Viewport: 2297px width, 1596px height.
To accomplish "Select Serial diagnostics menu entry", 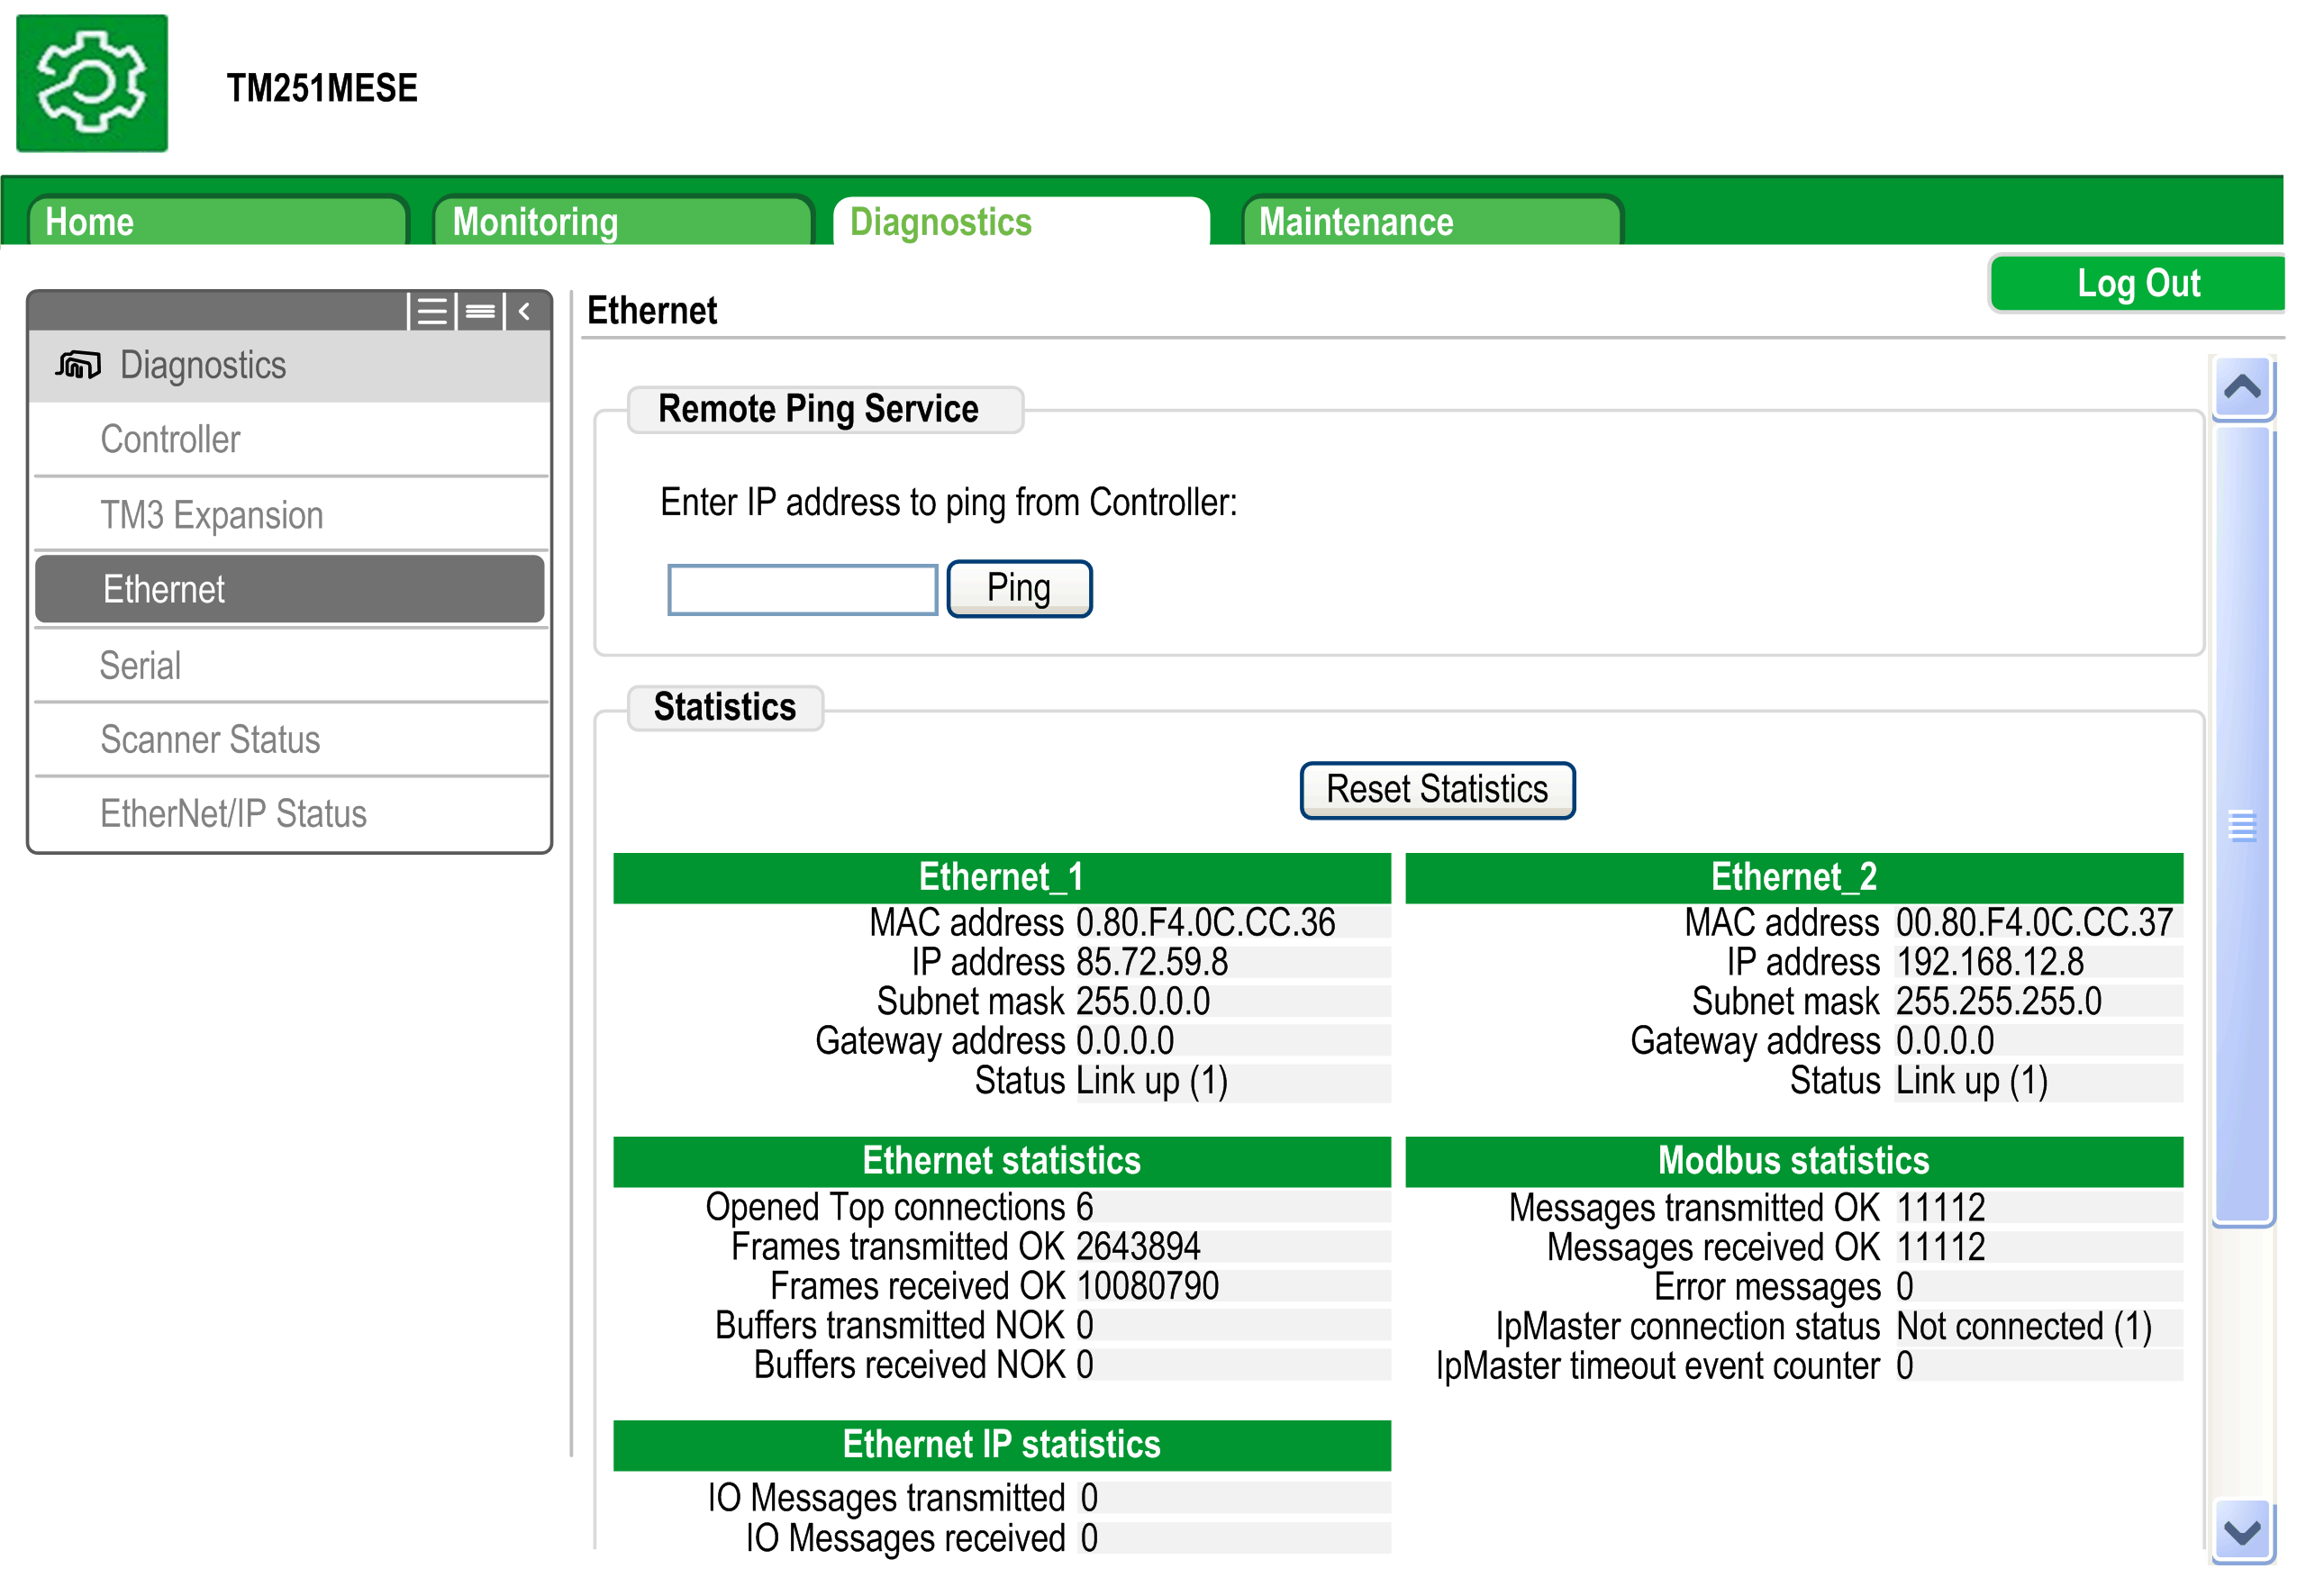I will click(290, 666).
